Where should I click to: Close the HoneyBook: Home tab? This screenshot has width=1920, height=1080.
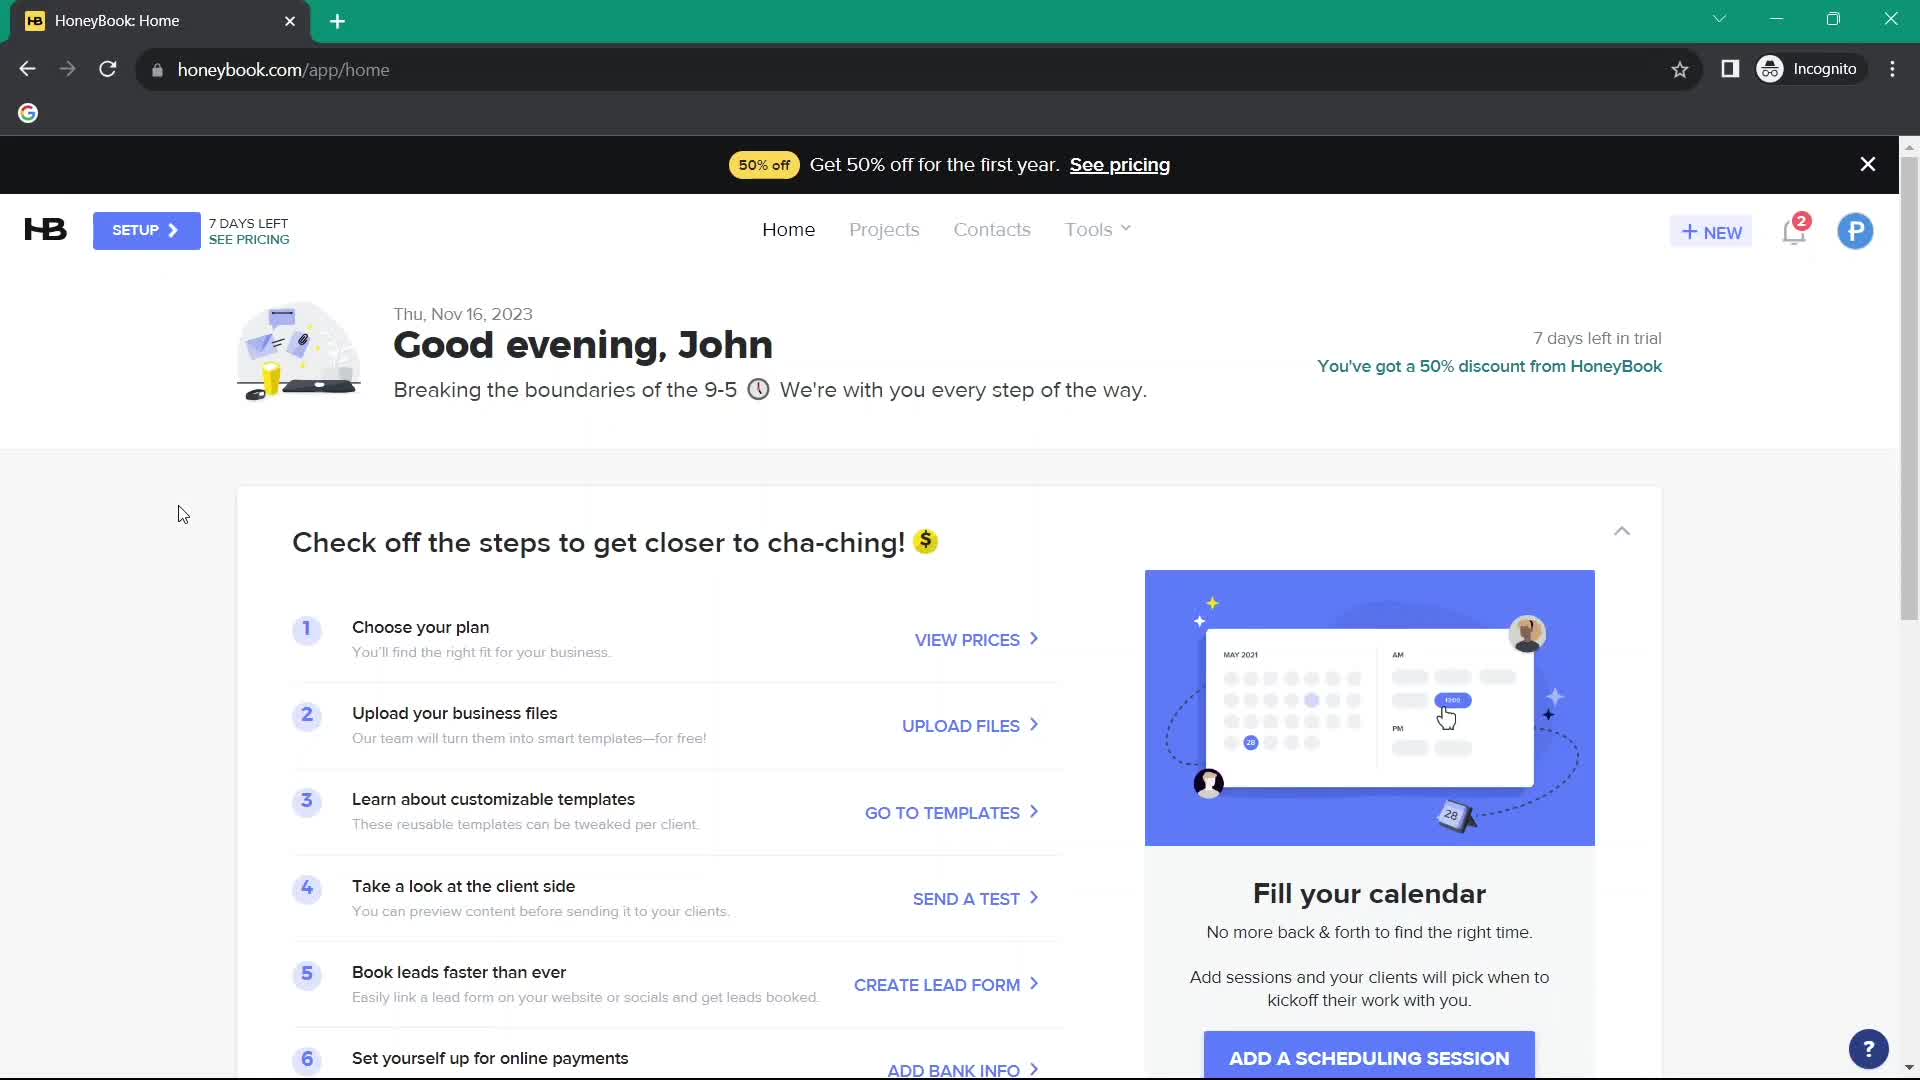coord(290,21)
